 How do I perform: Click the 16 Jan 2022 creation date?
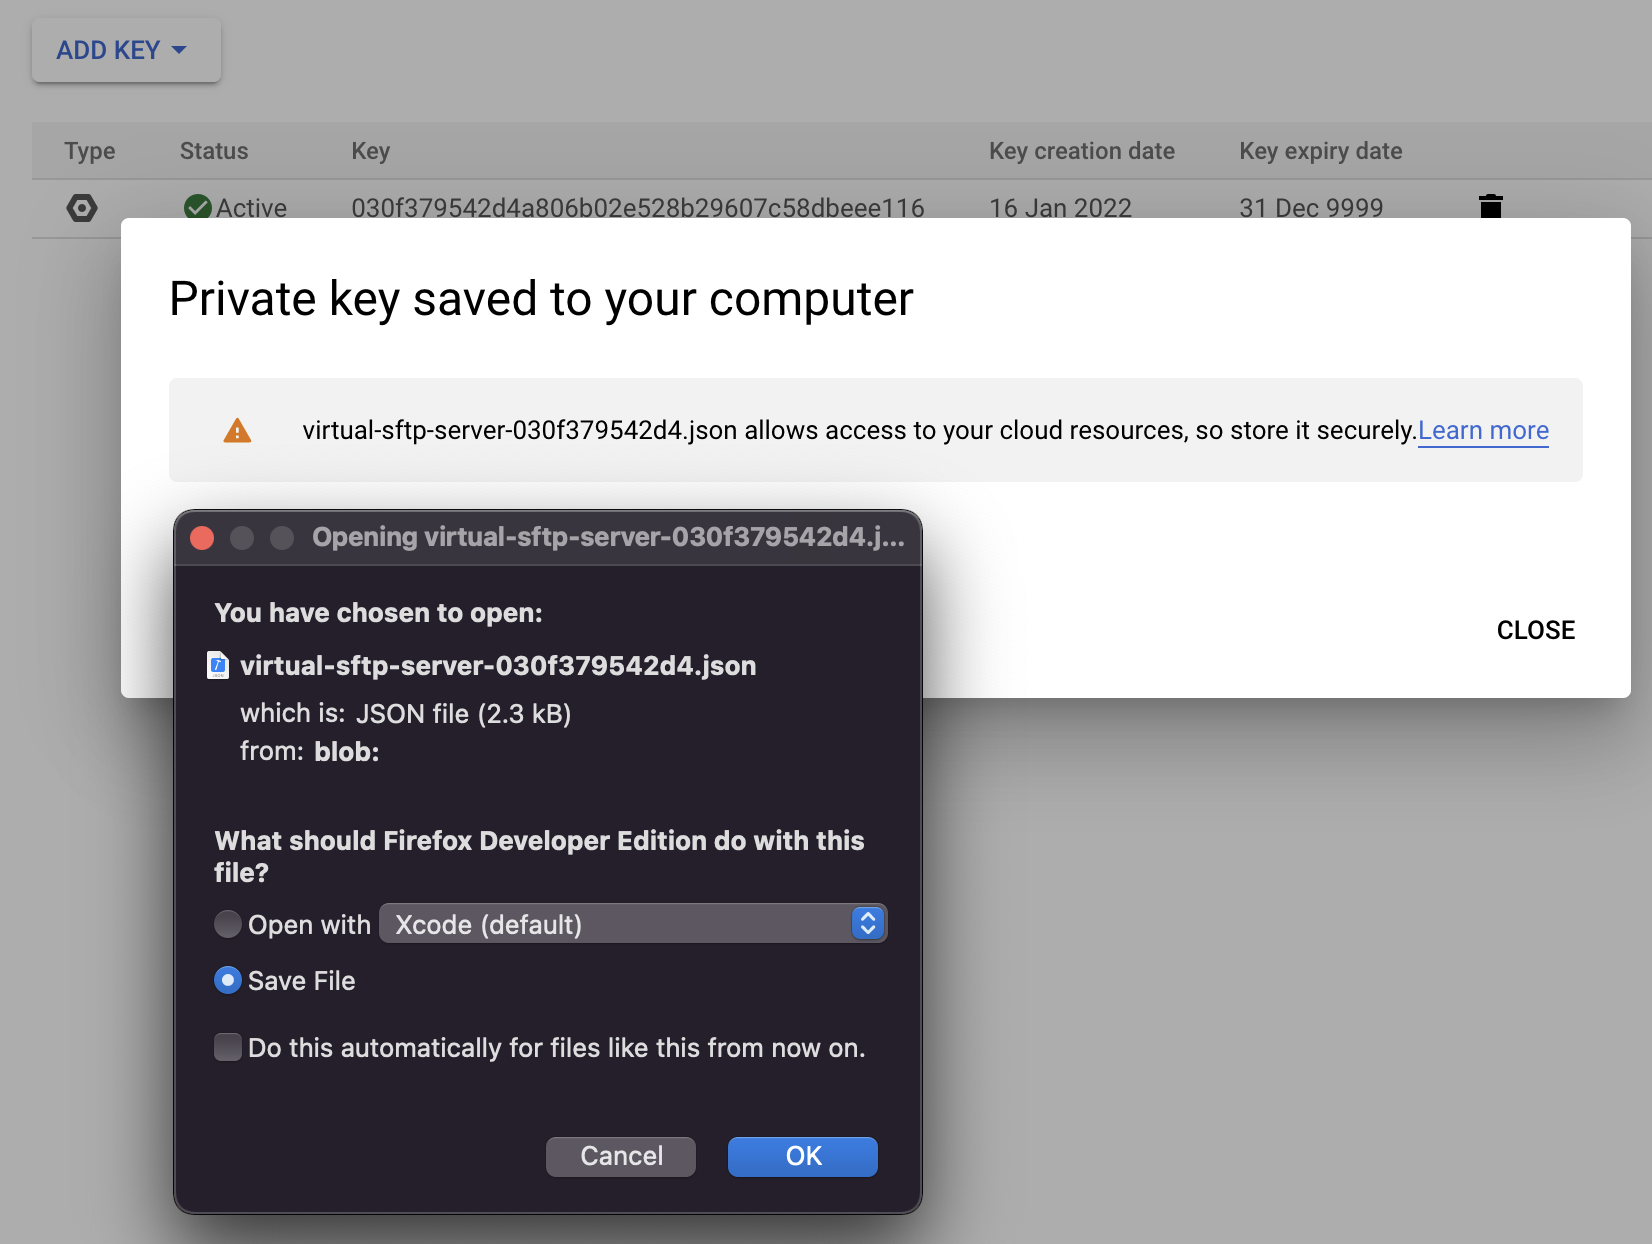(x=1060, y=207)
